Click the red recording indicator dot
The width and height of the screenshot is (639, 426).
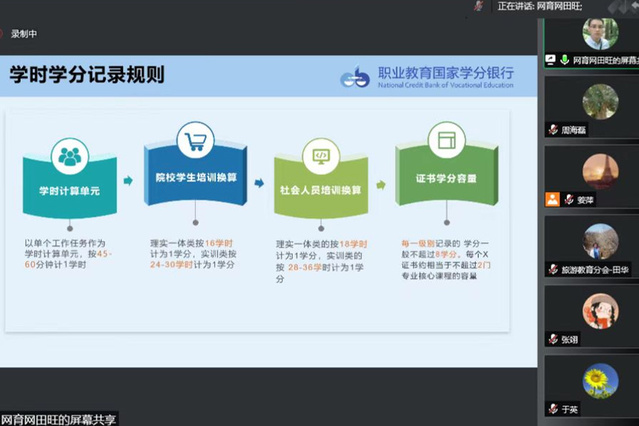[6, 34]
